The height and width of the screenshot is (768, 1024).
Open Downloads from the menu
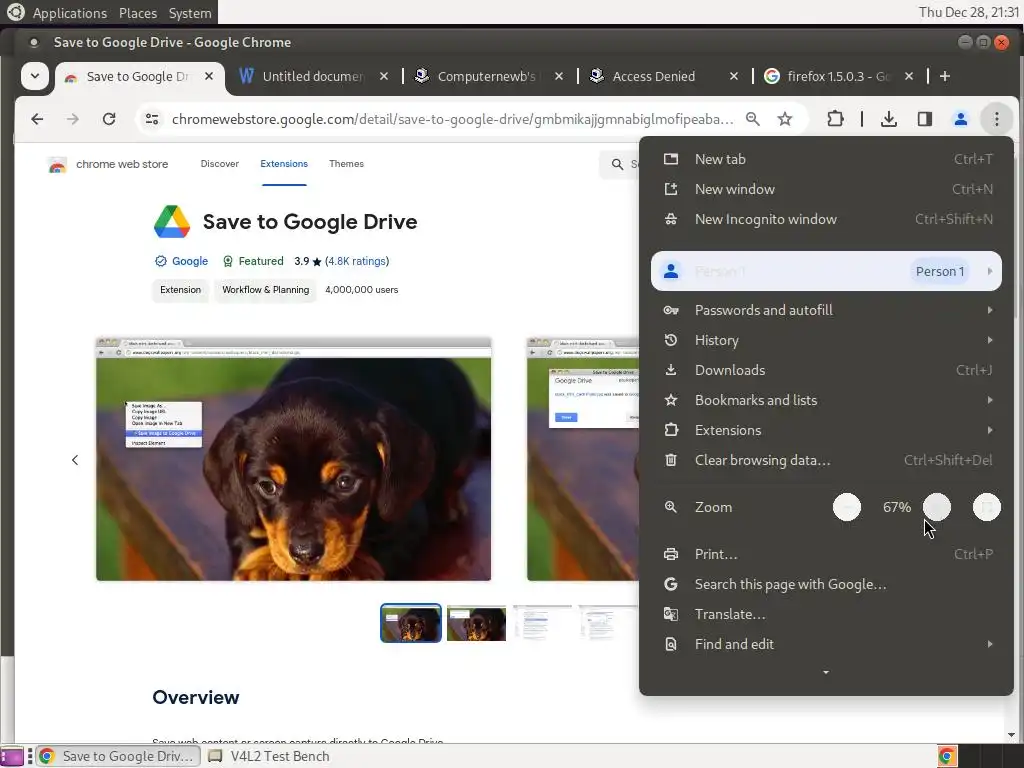[826, 370]
